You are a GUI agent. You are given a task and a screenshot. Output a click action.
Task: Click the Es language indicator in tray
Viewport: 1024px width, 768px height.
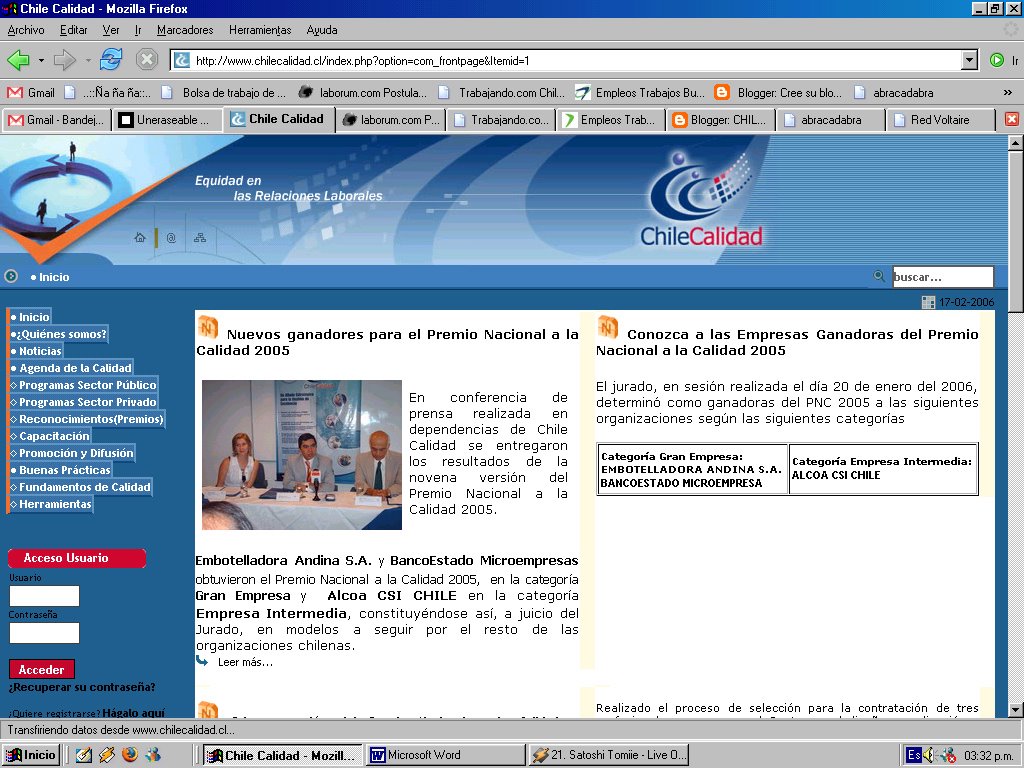[x=914, y=755]
